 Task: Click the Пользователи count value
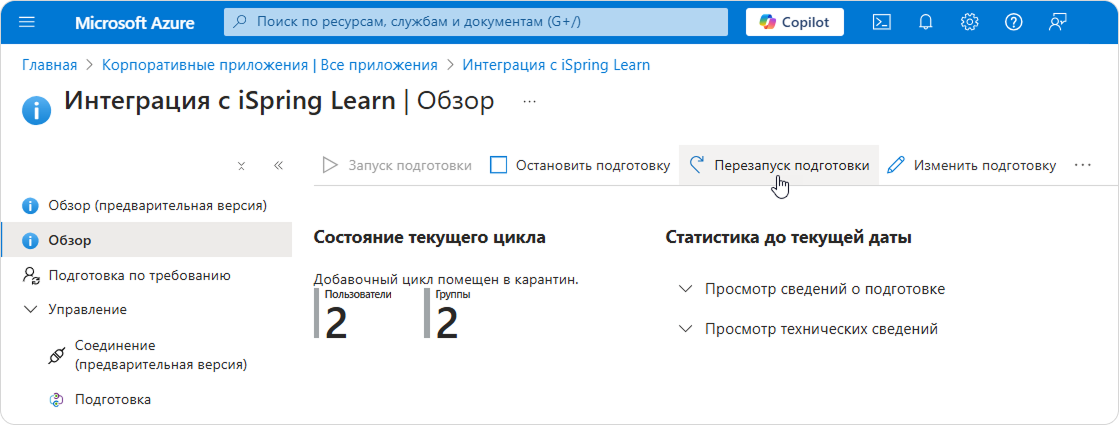[335, 324]
